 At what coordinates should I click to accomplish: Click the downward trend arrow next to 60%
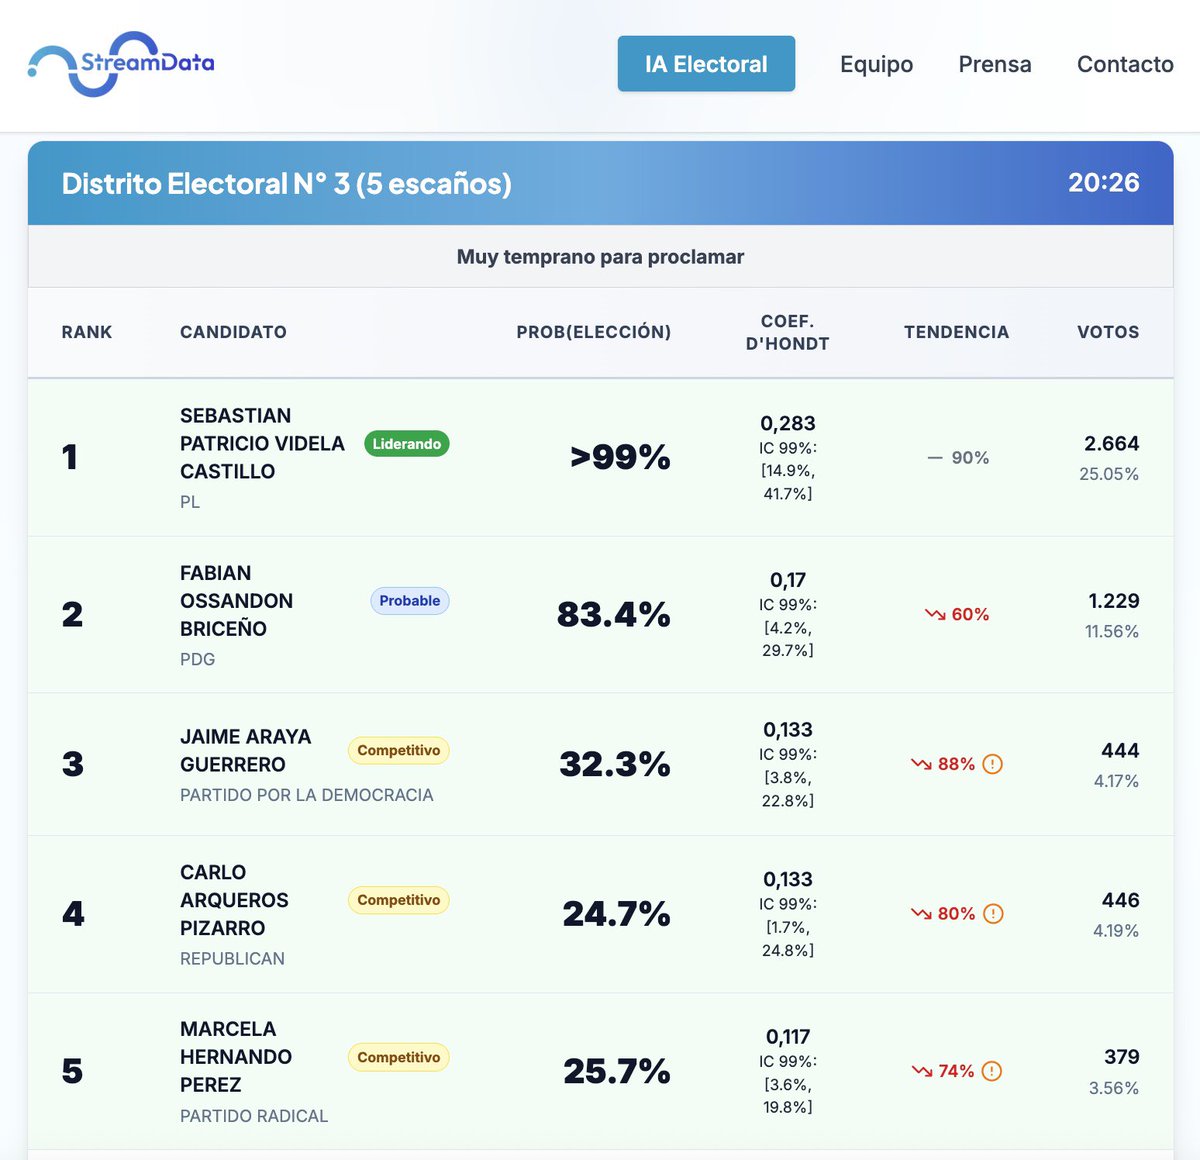click(935, 614)
